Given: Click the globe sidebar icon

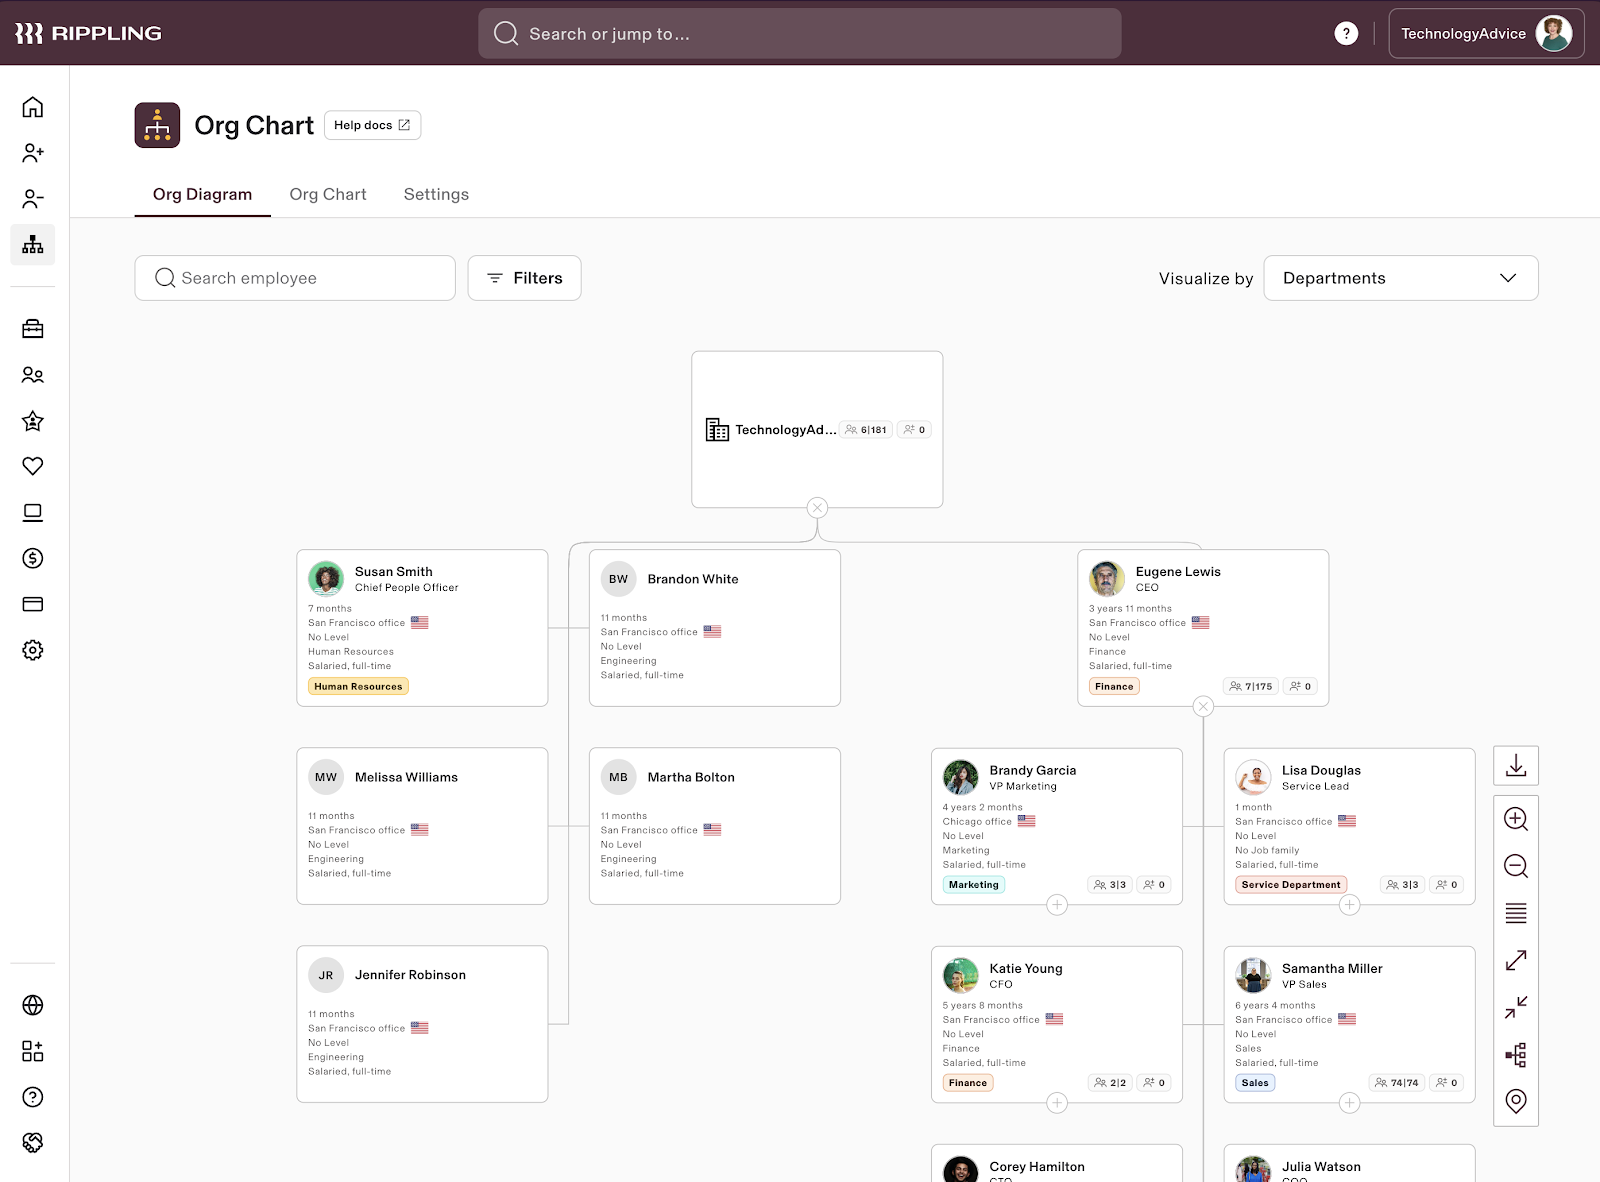Looking at the screenshot, I should (33, 1005).
